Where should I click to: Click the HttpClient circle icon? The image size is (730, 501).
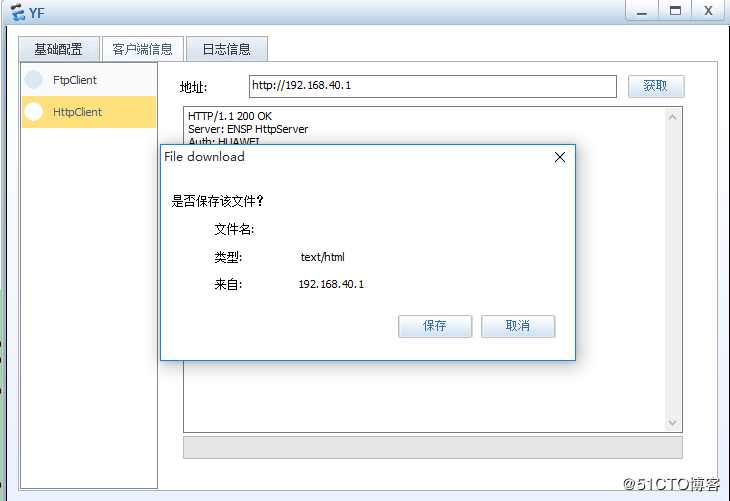(34, 112)
